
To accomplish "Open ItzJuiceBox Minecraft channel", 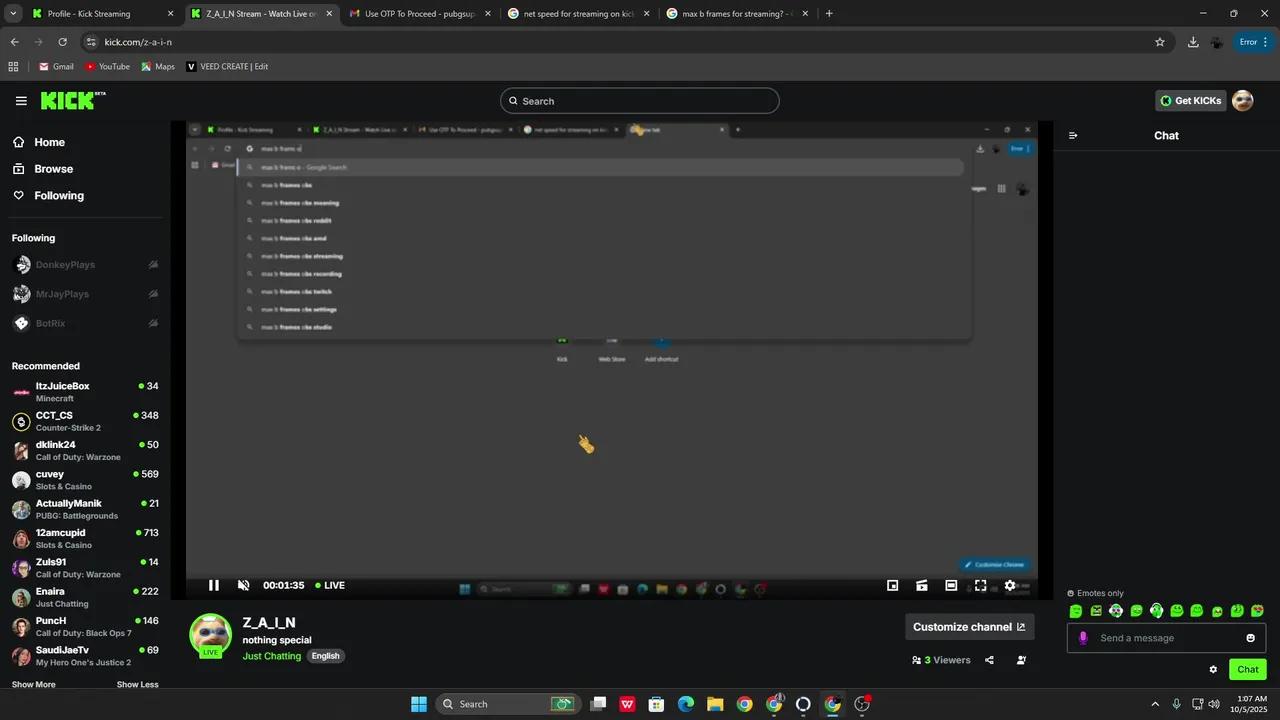I will 85,392.
